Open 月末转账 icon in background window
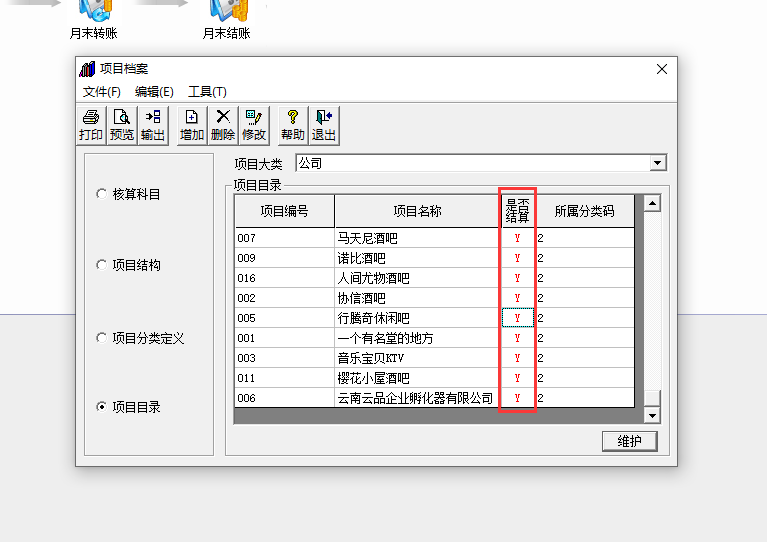The height and width of the screenshot is (542, 767). 93,20
